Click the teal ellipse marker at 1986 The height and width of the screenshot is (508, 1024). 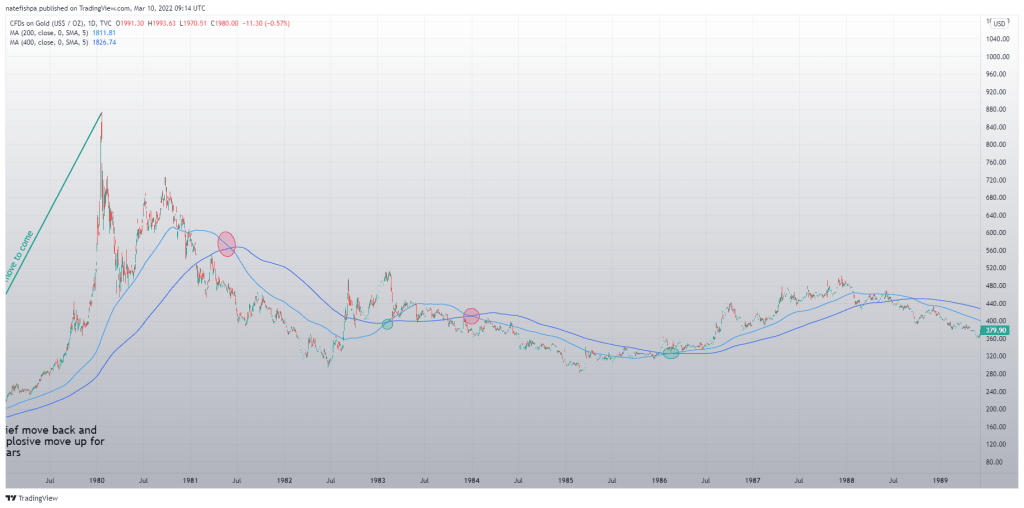pyautogui.click(x=671, y=352)
